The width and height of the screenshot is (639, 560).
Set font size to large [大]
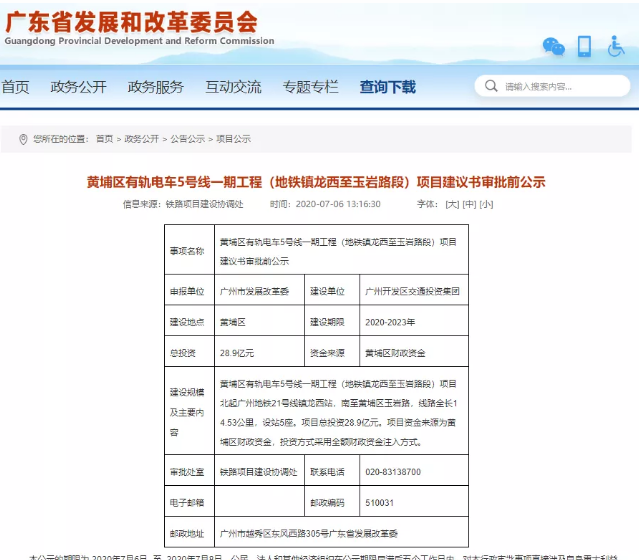click(x=452, y=204)
